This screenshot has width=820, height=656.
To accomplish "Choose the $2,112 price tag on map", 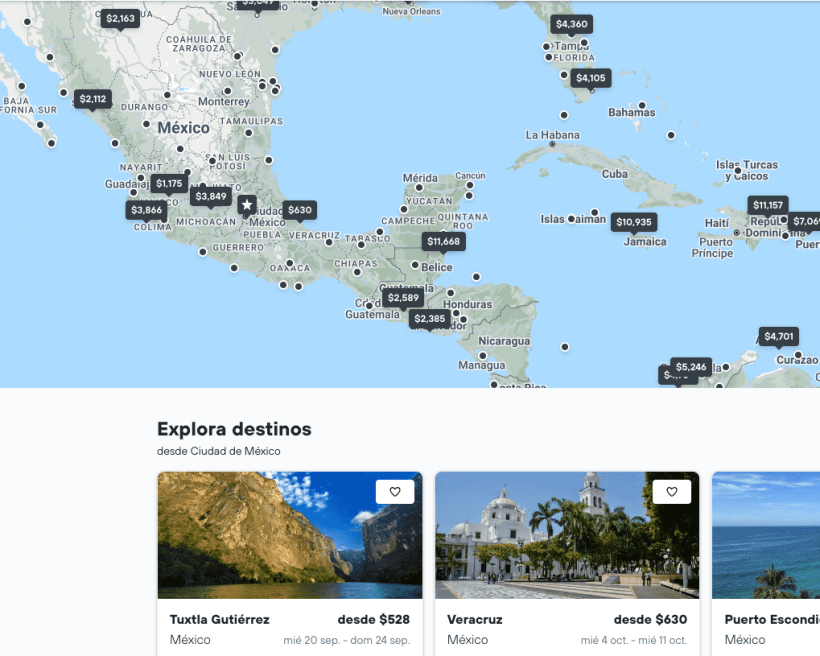I will [93, 99].
